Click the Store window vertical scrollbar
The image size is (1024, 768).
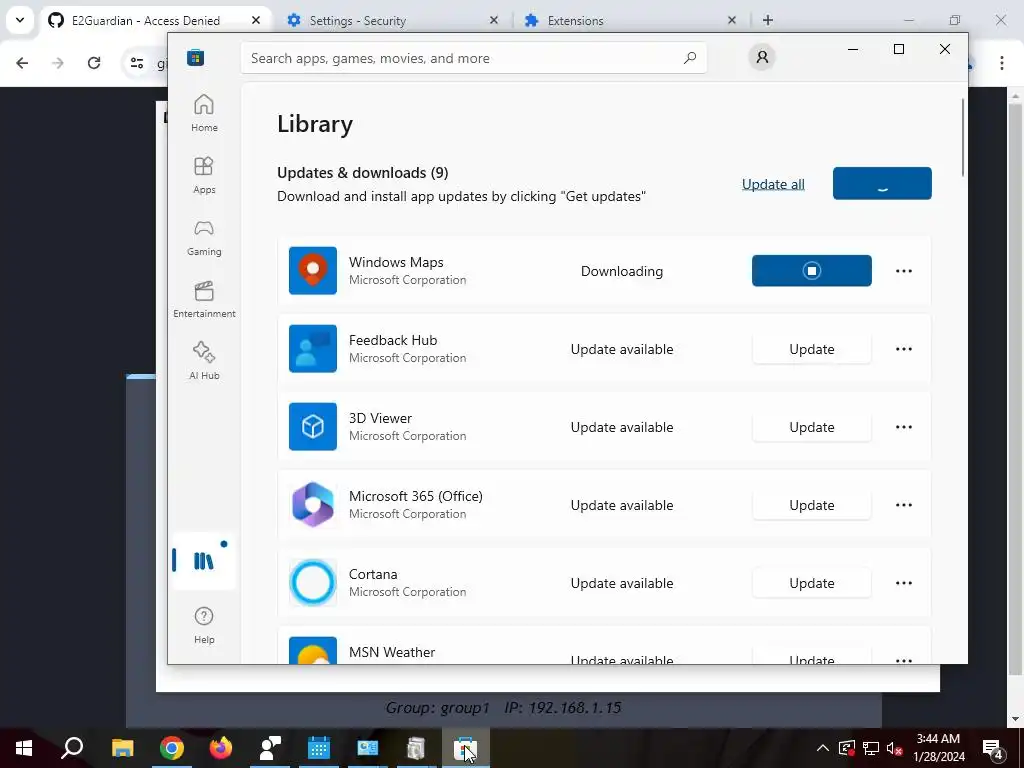coord(963,137)
